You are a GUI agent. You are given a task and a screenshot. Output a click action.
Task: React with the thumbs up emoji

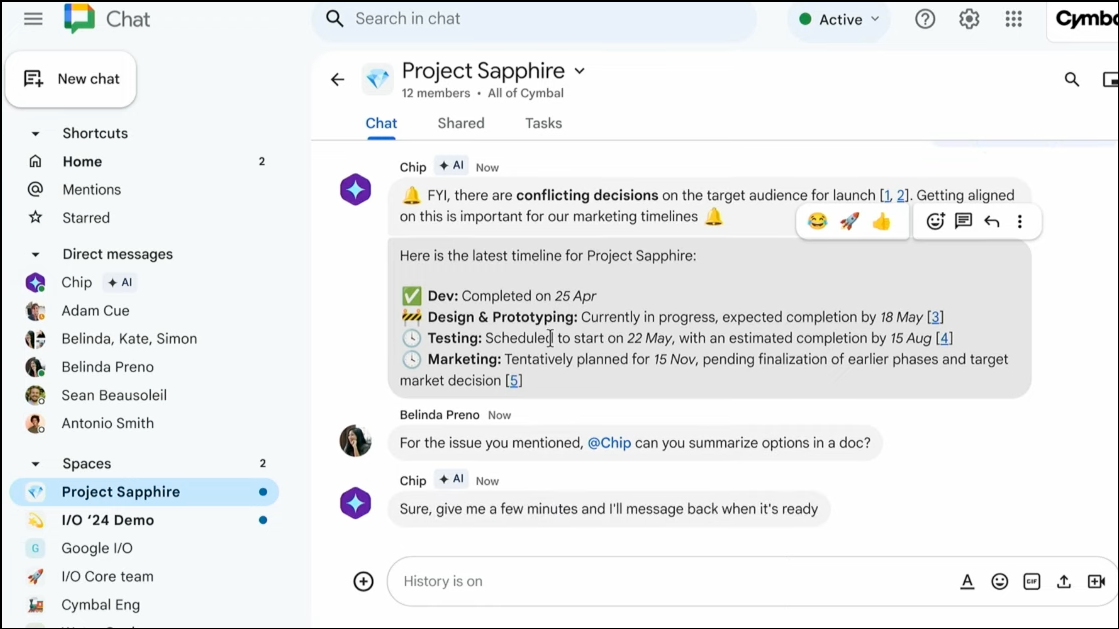point(881,221)
